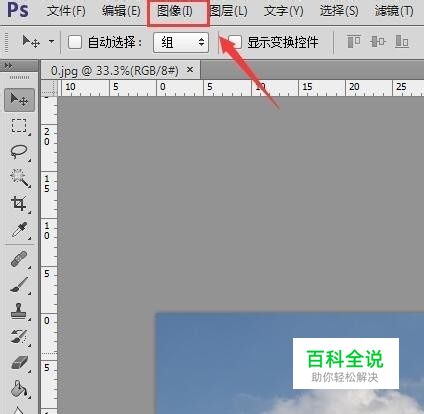Image resolution: width=424 pixels, height=414 pixels.
Task: Select the History Brush tool
Action: [x=19, y=337]
